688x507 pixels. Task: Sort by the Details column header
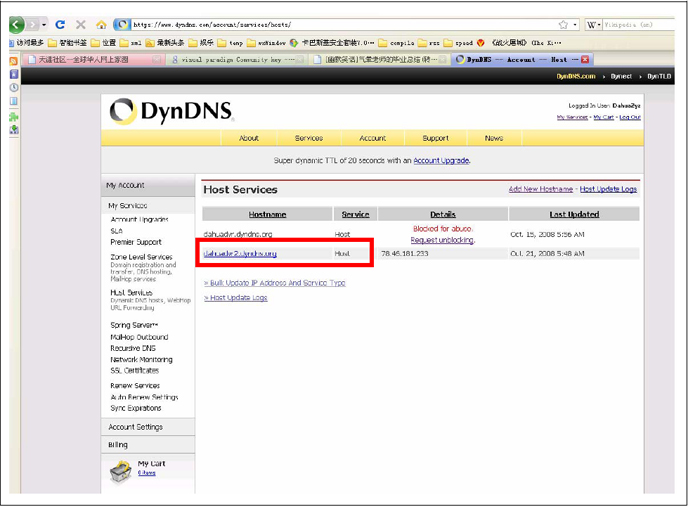pyautogui.click(x=443, y=214)
